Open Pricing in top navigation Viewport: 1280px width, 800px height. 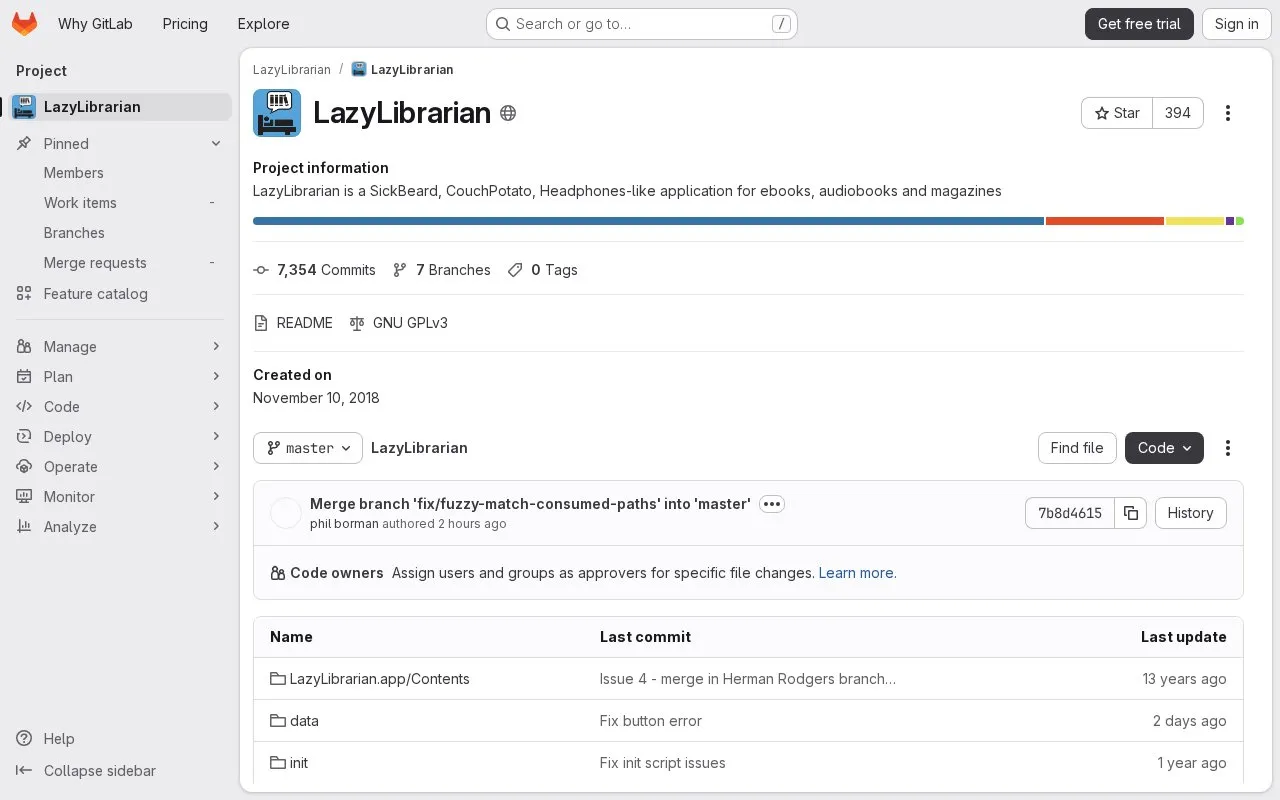(185, 24)
